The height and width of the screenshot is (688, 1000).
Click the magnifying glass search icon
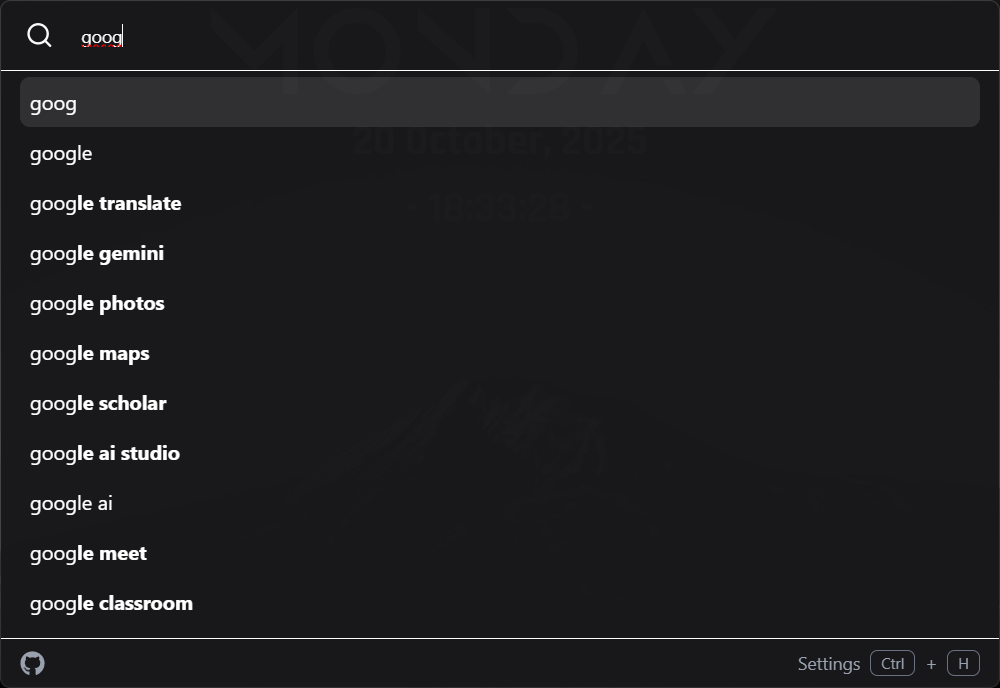(39, 36)
